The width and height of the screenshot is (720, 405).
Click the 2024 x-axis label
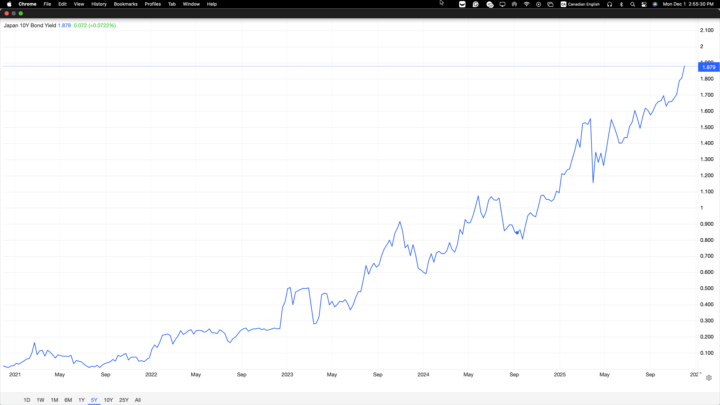tap(423, 375)
